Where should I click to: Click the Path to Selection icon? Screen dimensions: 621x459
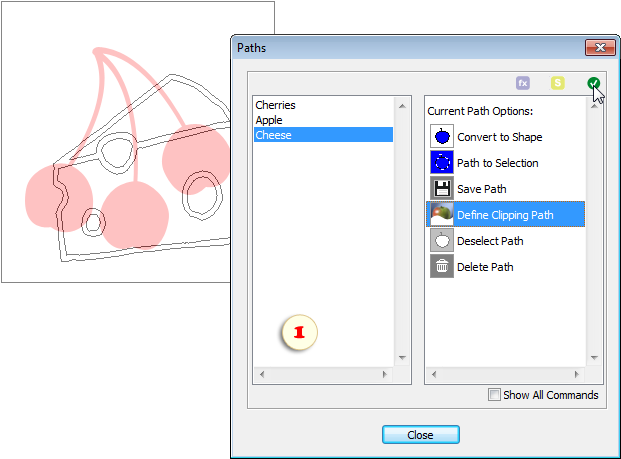pyautogui.click(x=442, y=162)
